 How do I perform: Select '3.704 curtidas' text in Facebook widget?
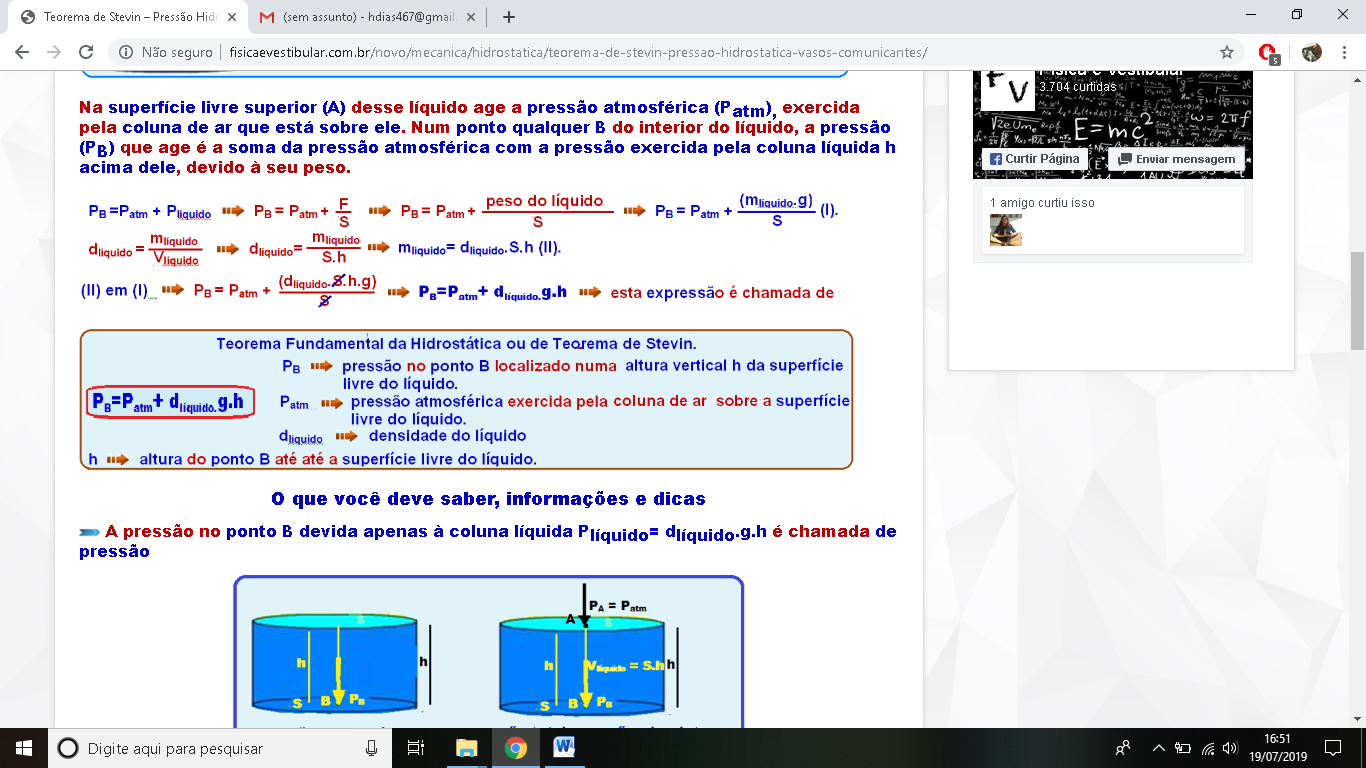click(1078, 87)
